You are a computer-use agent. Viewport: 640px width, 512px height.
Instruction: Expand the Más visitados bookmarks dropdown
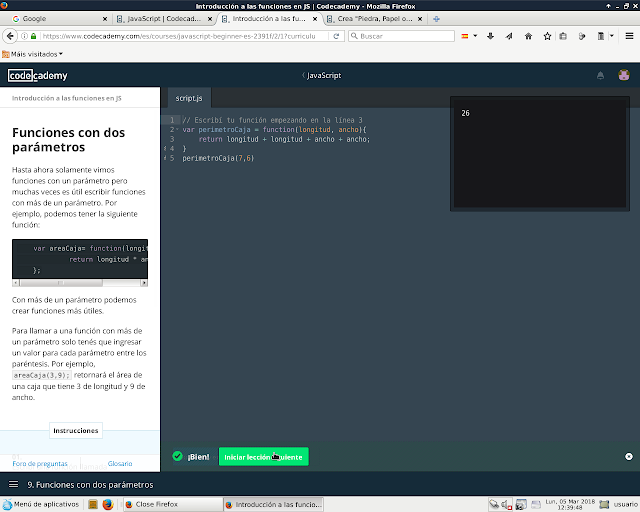click(x=33, y=54)
